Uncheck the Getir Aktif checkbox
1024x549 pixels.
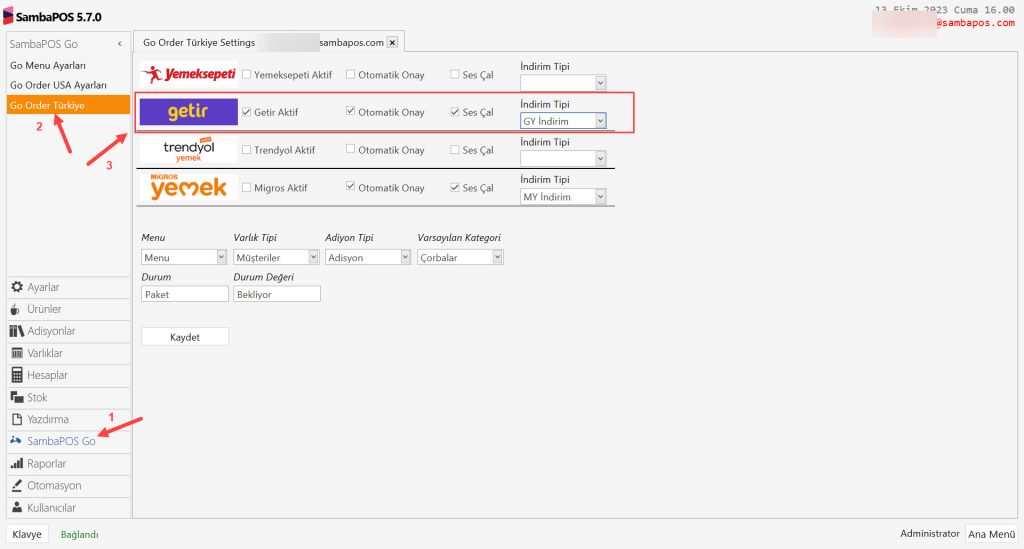[247, 112]
